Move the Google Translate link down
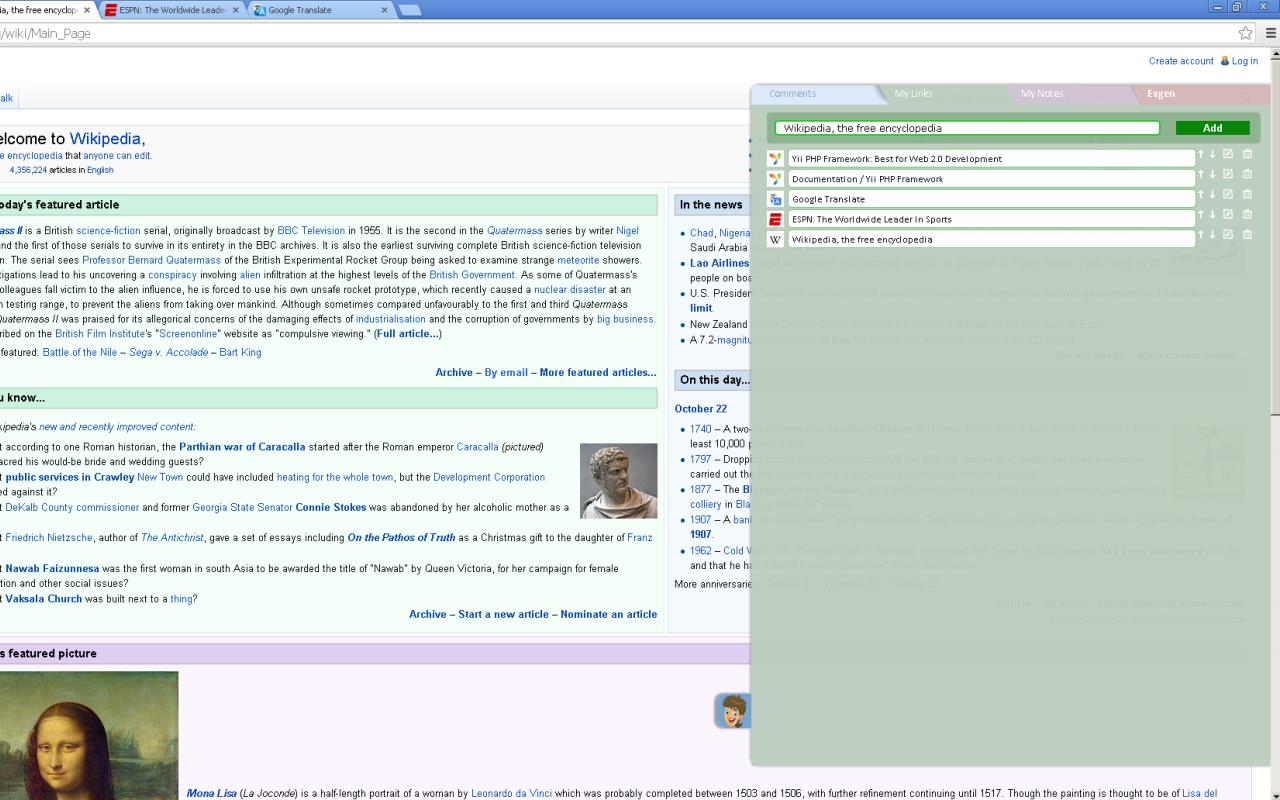The height and width of the screenshot is (800, 1280). coord(1212,194)
